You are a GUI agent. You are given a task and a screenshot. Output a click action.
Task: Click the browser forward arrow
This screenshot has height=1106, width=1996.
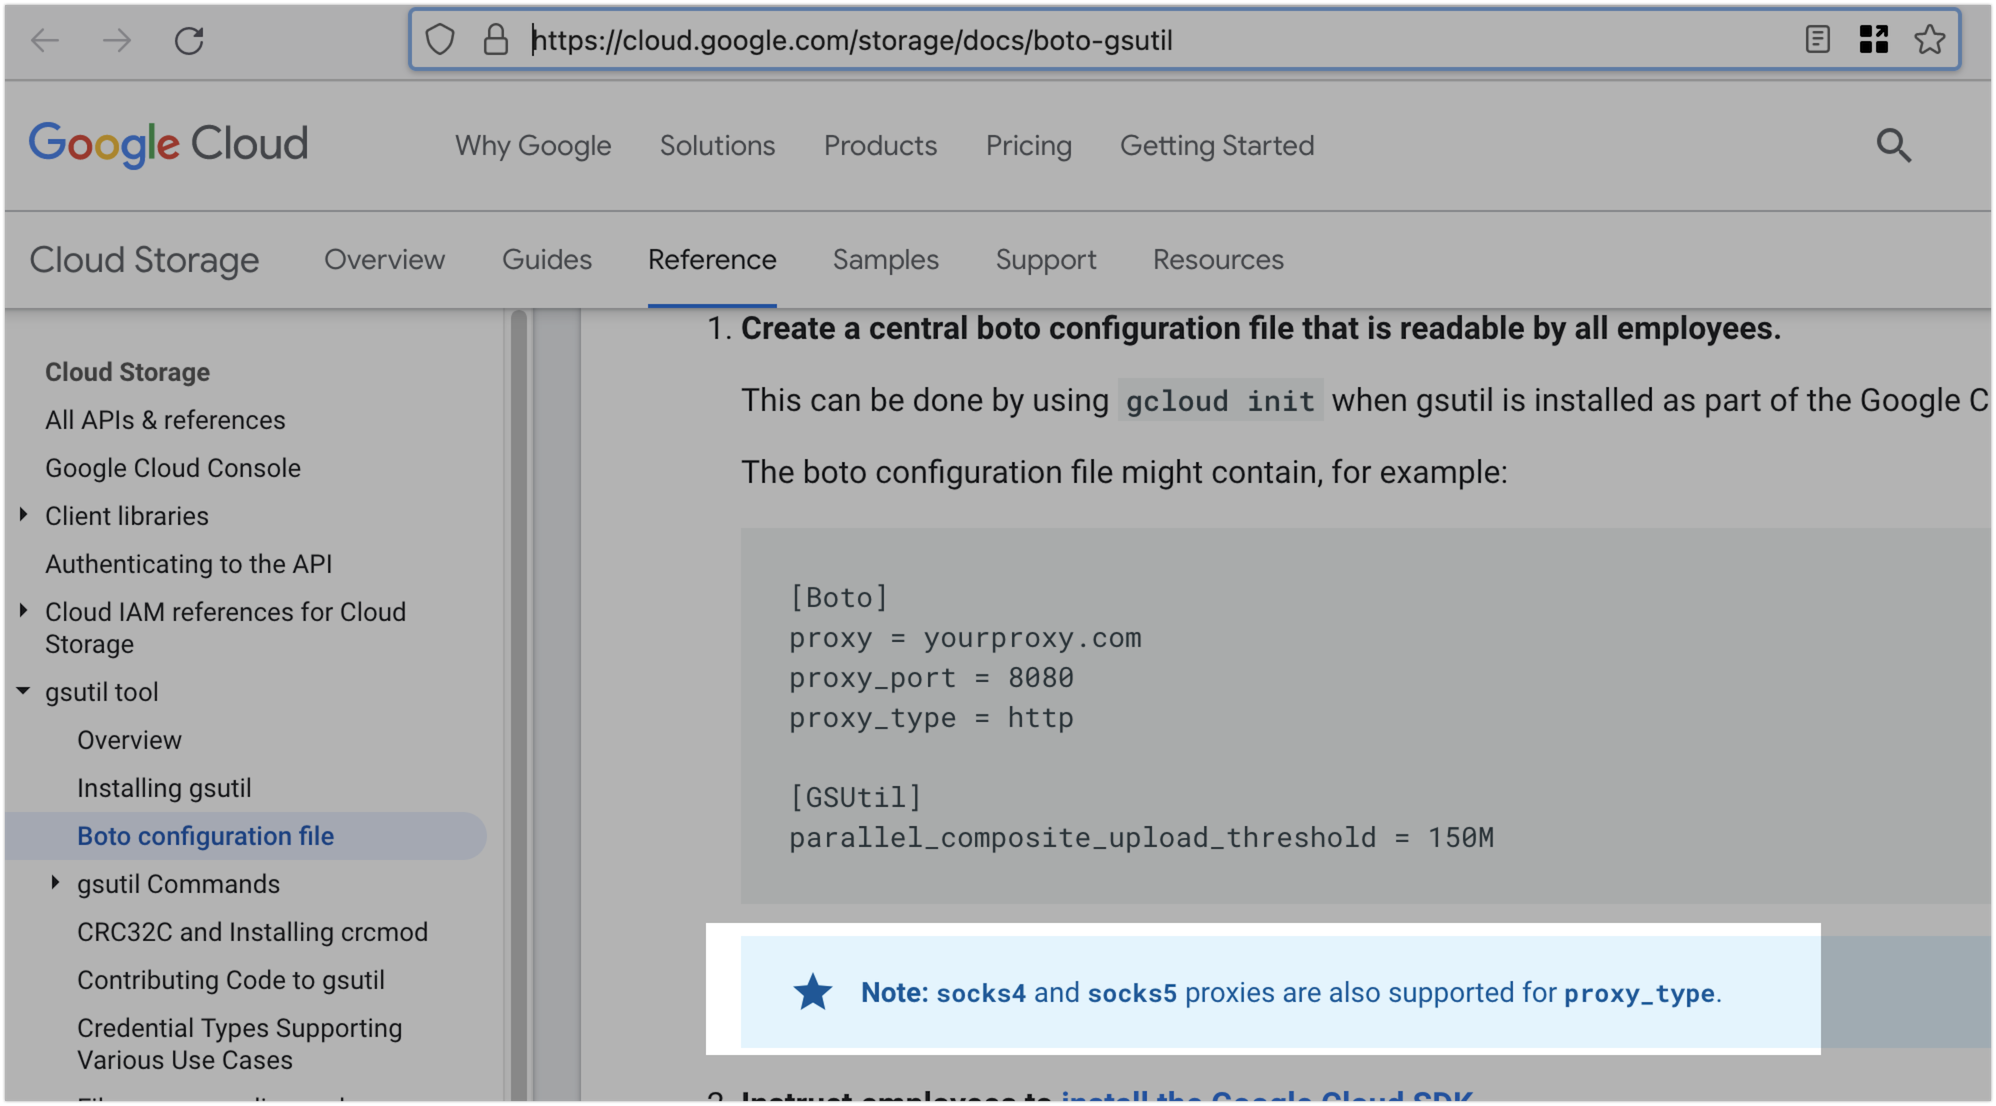click(117, 40)
